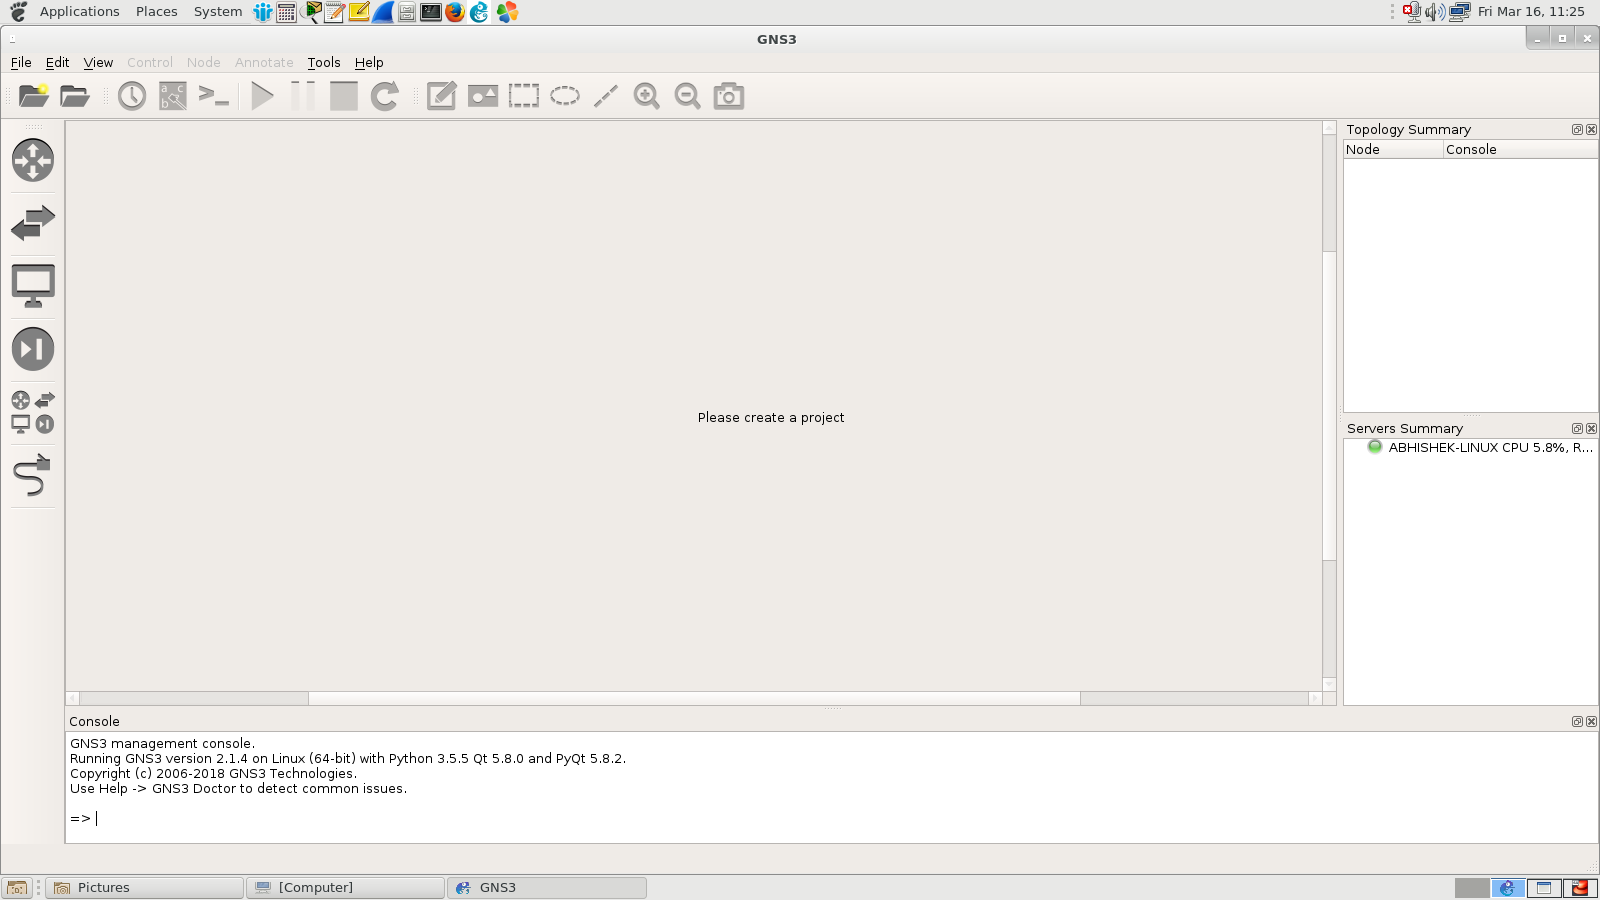This screenshot has height=900, width=1600.
Task: Launch Firefox from the top panel
Action: coord(455,12)
